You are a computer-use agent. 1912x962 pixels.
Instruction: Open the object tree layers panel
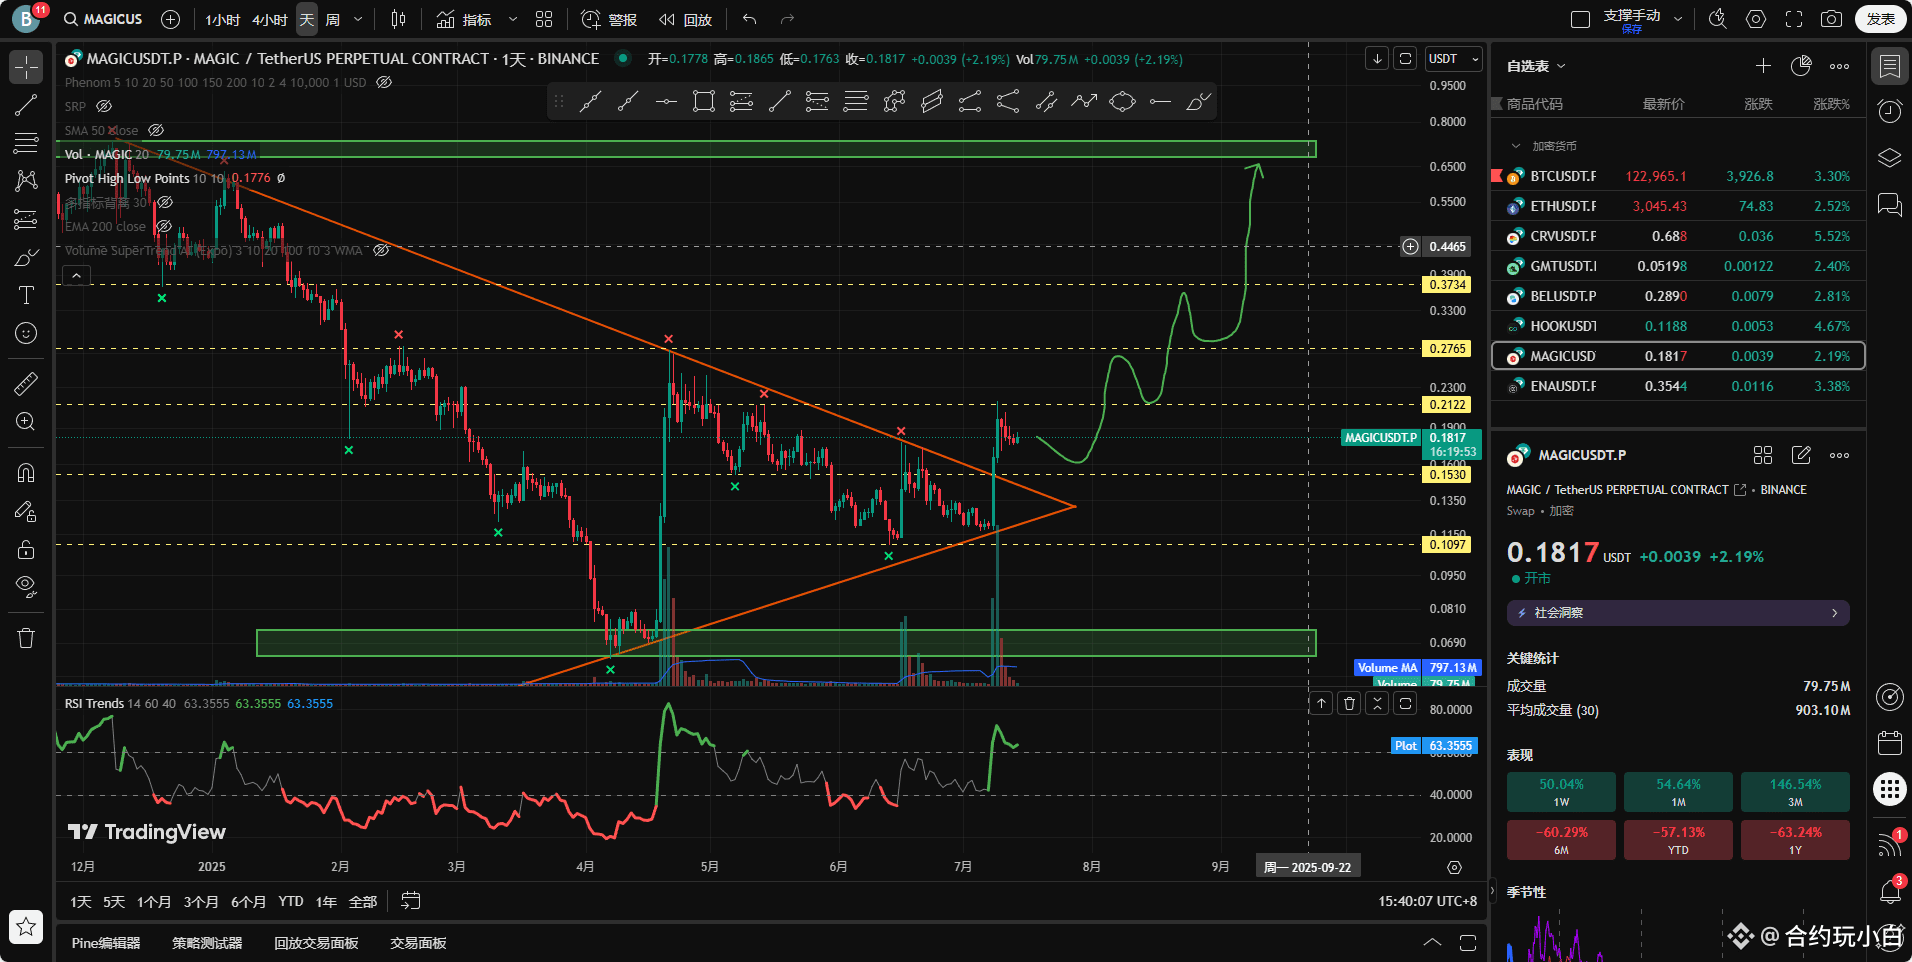[1889, 158]
